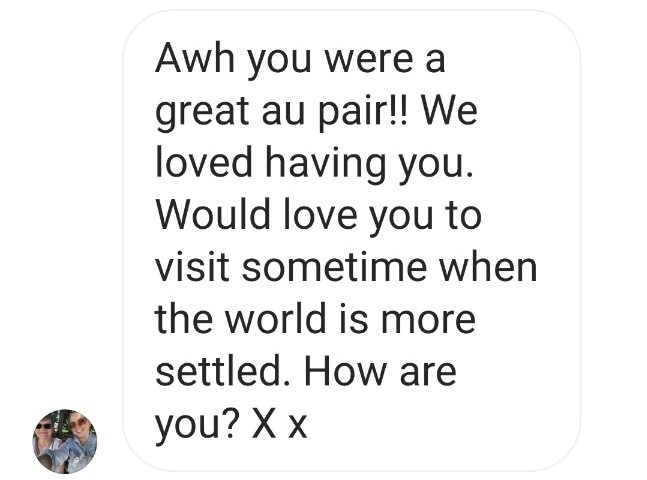Click the word "more" in the bubble
This screenshot has height=480, width=647.
[428, 320]
